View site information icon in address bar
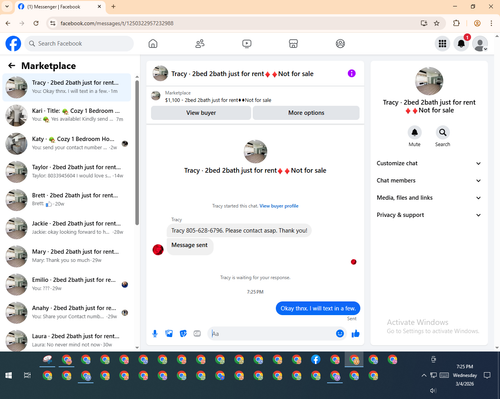This screenshot has width=500, height=399. [53, 23]
